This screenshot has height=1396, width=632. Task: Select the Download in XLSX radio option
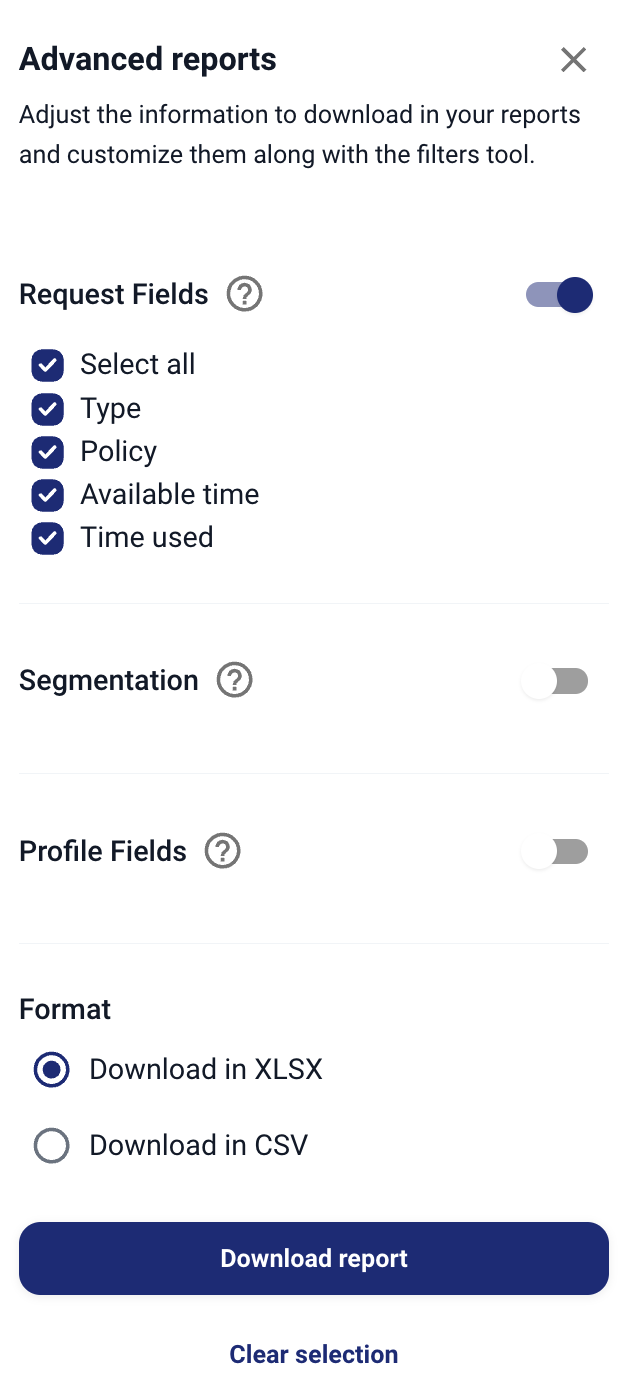coord(51,1070)
